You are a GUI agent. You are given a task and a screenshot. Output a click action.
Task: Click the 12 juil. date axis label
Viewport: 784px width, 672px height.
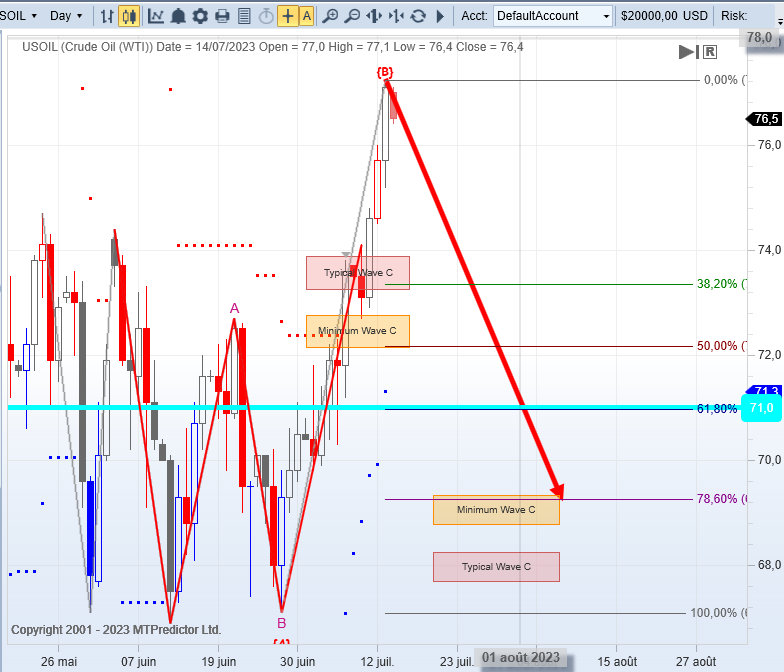[377, 662]
